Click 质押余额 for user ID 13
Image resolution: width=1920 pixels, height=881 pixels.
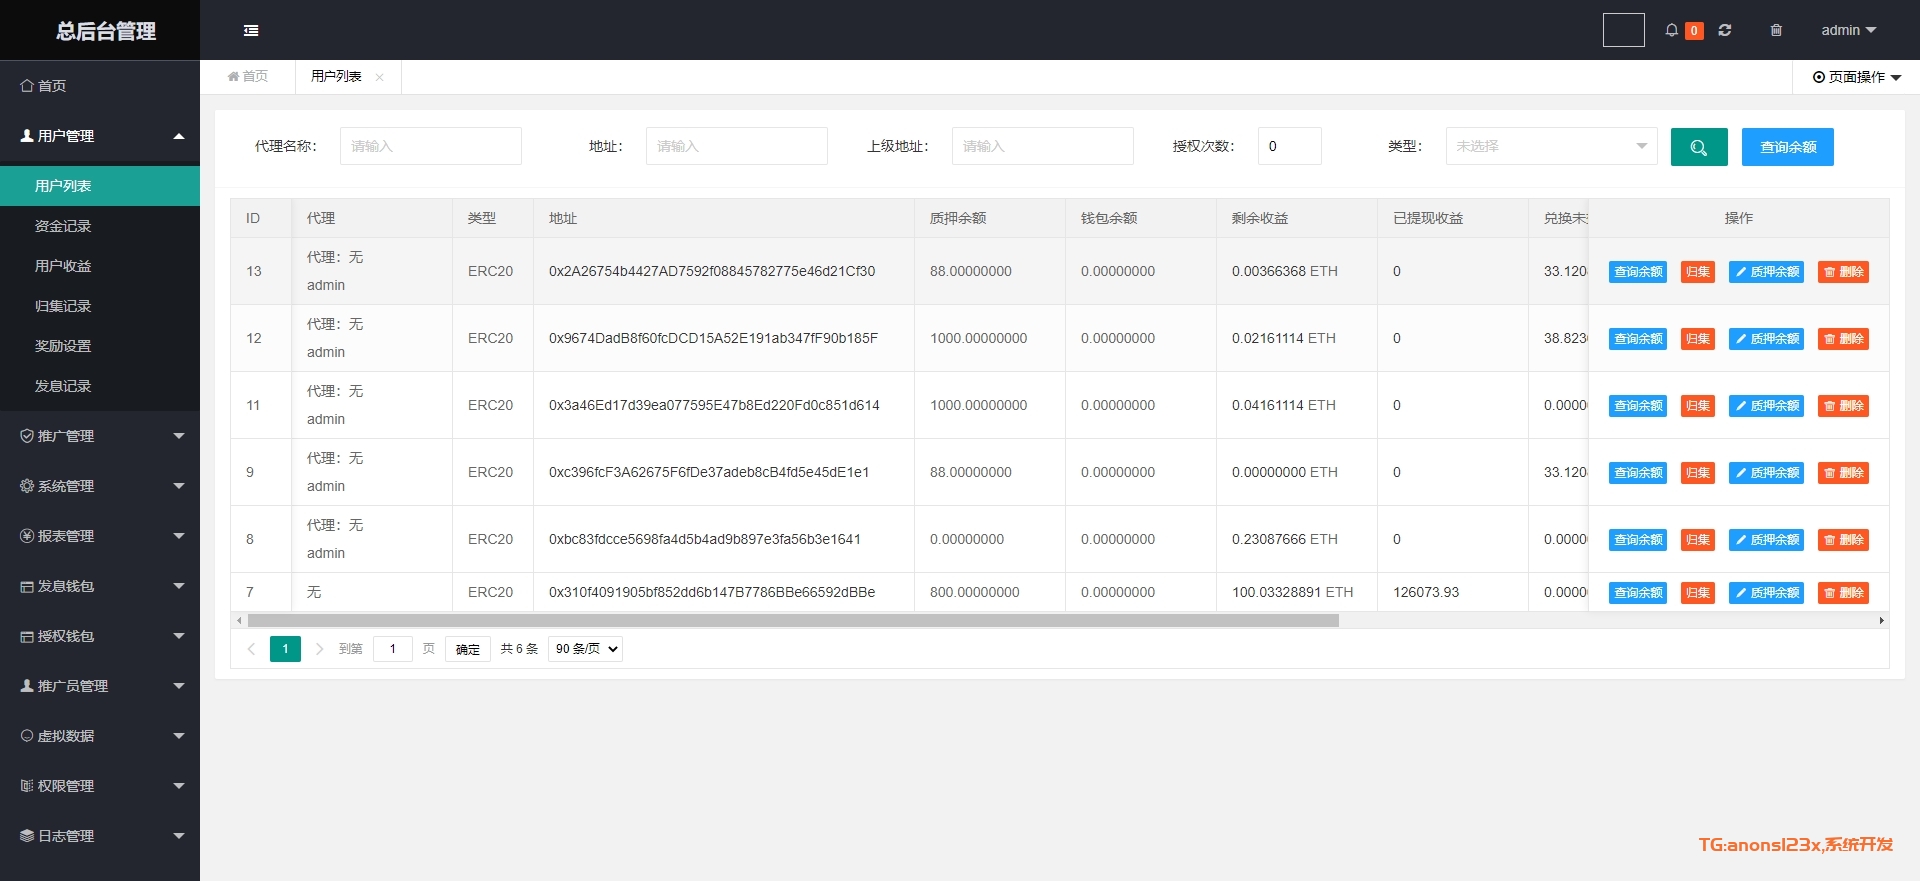(1766, 272)
